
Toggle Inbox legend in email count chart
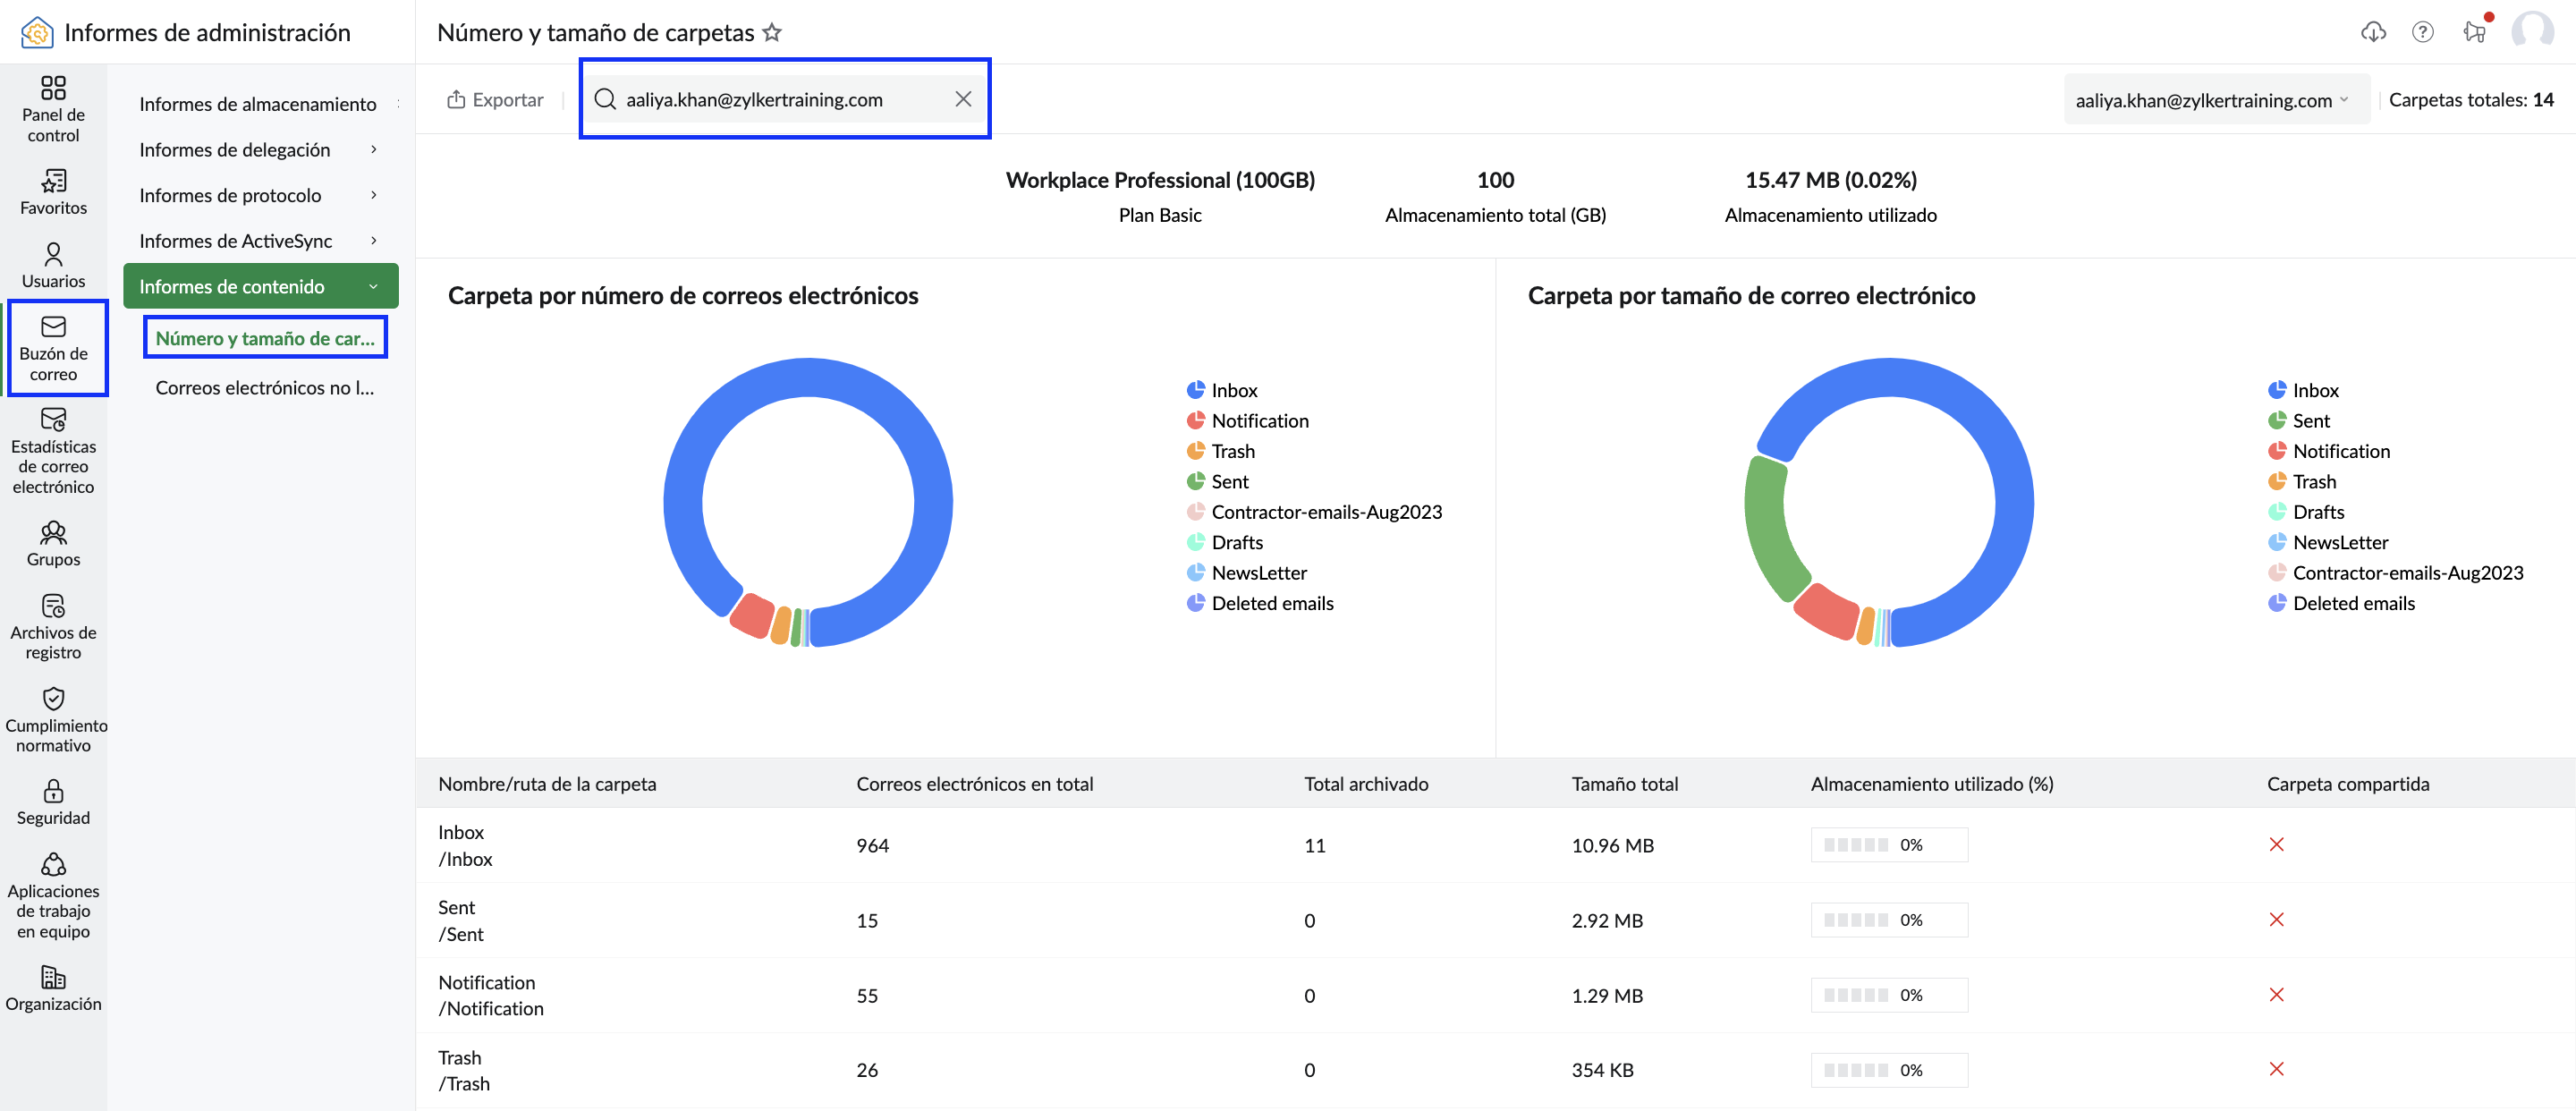point(1222,390)
